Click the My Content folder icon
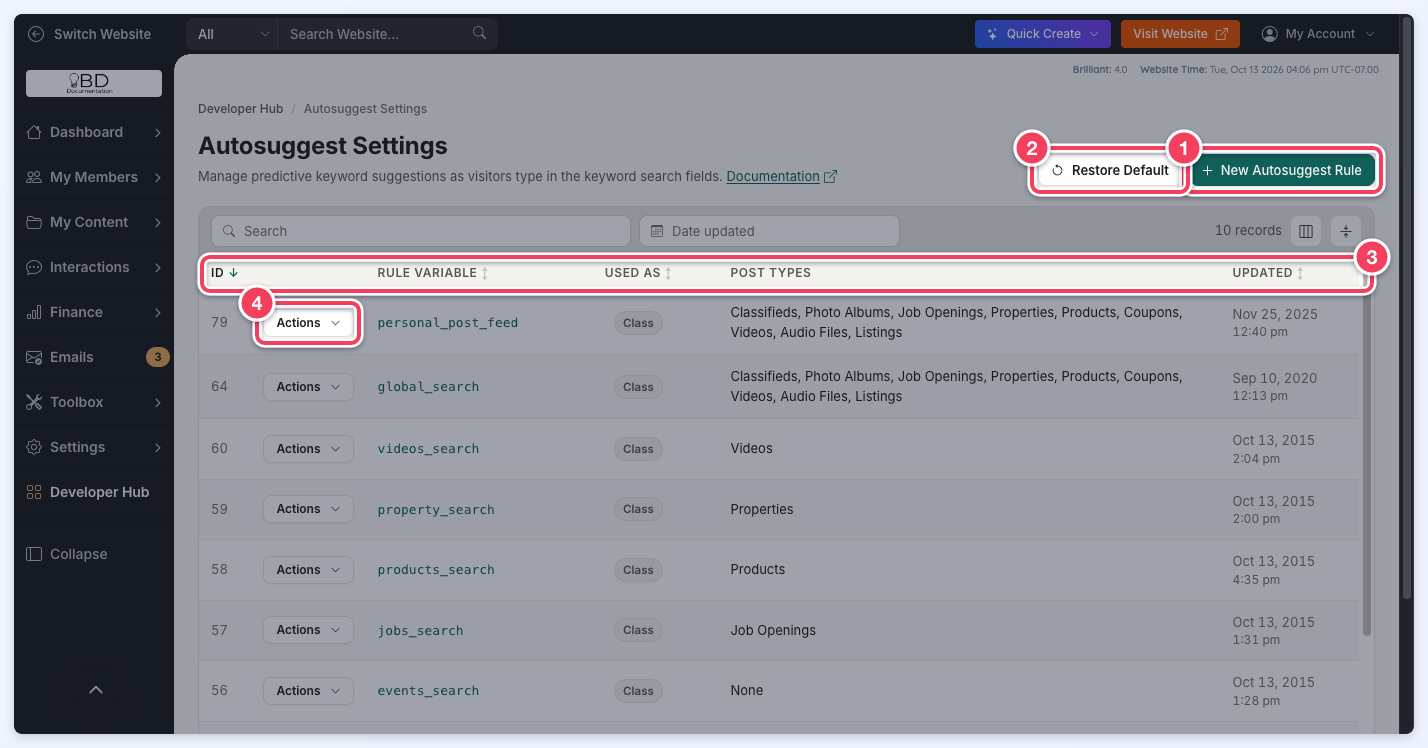 coord(34,222)
